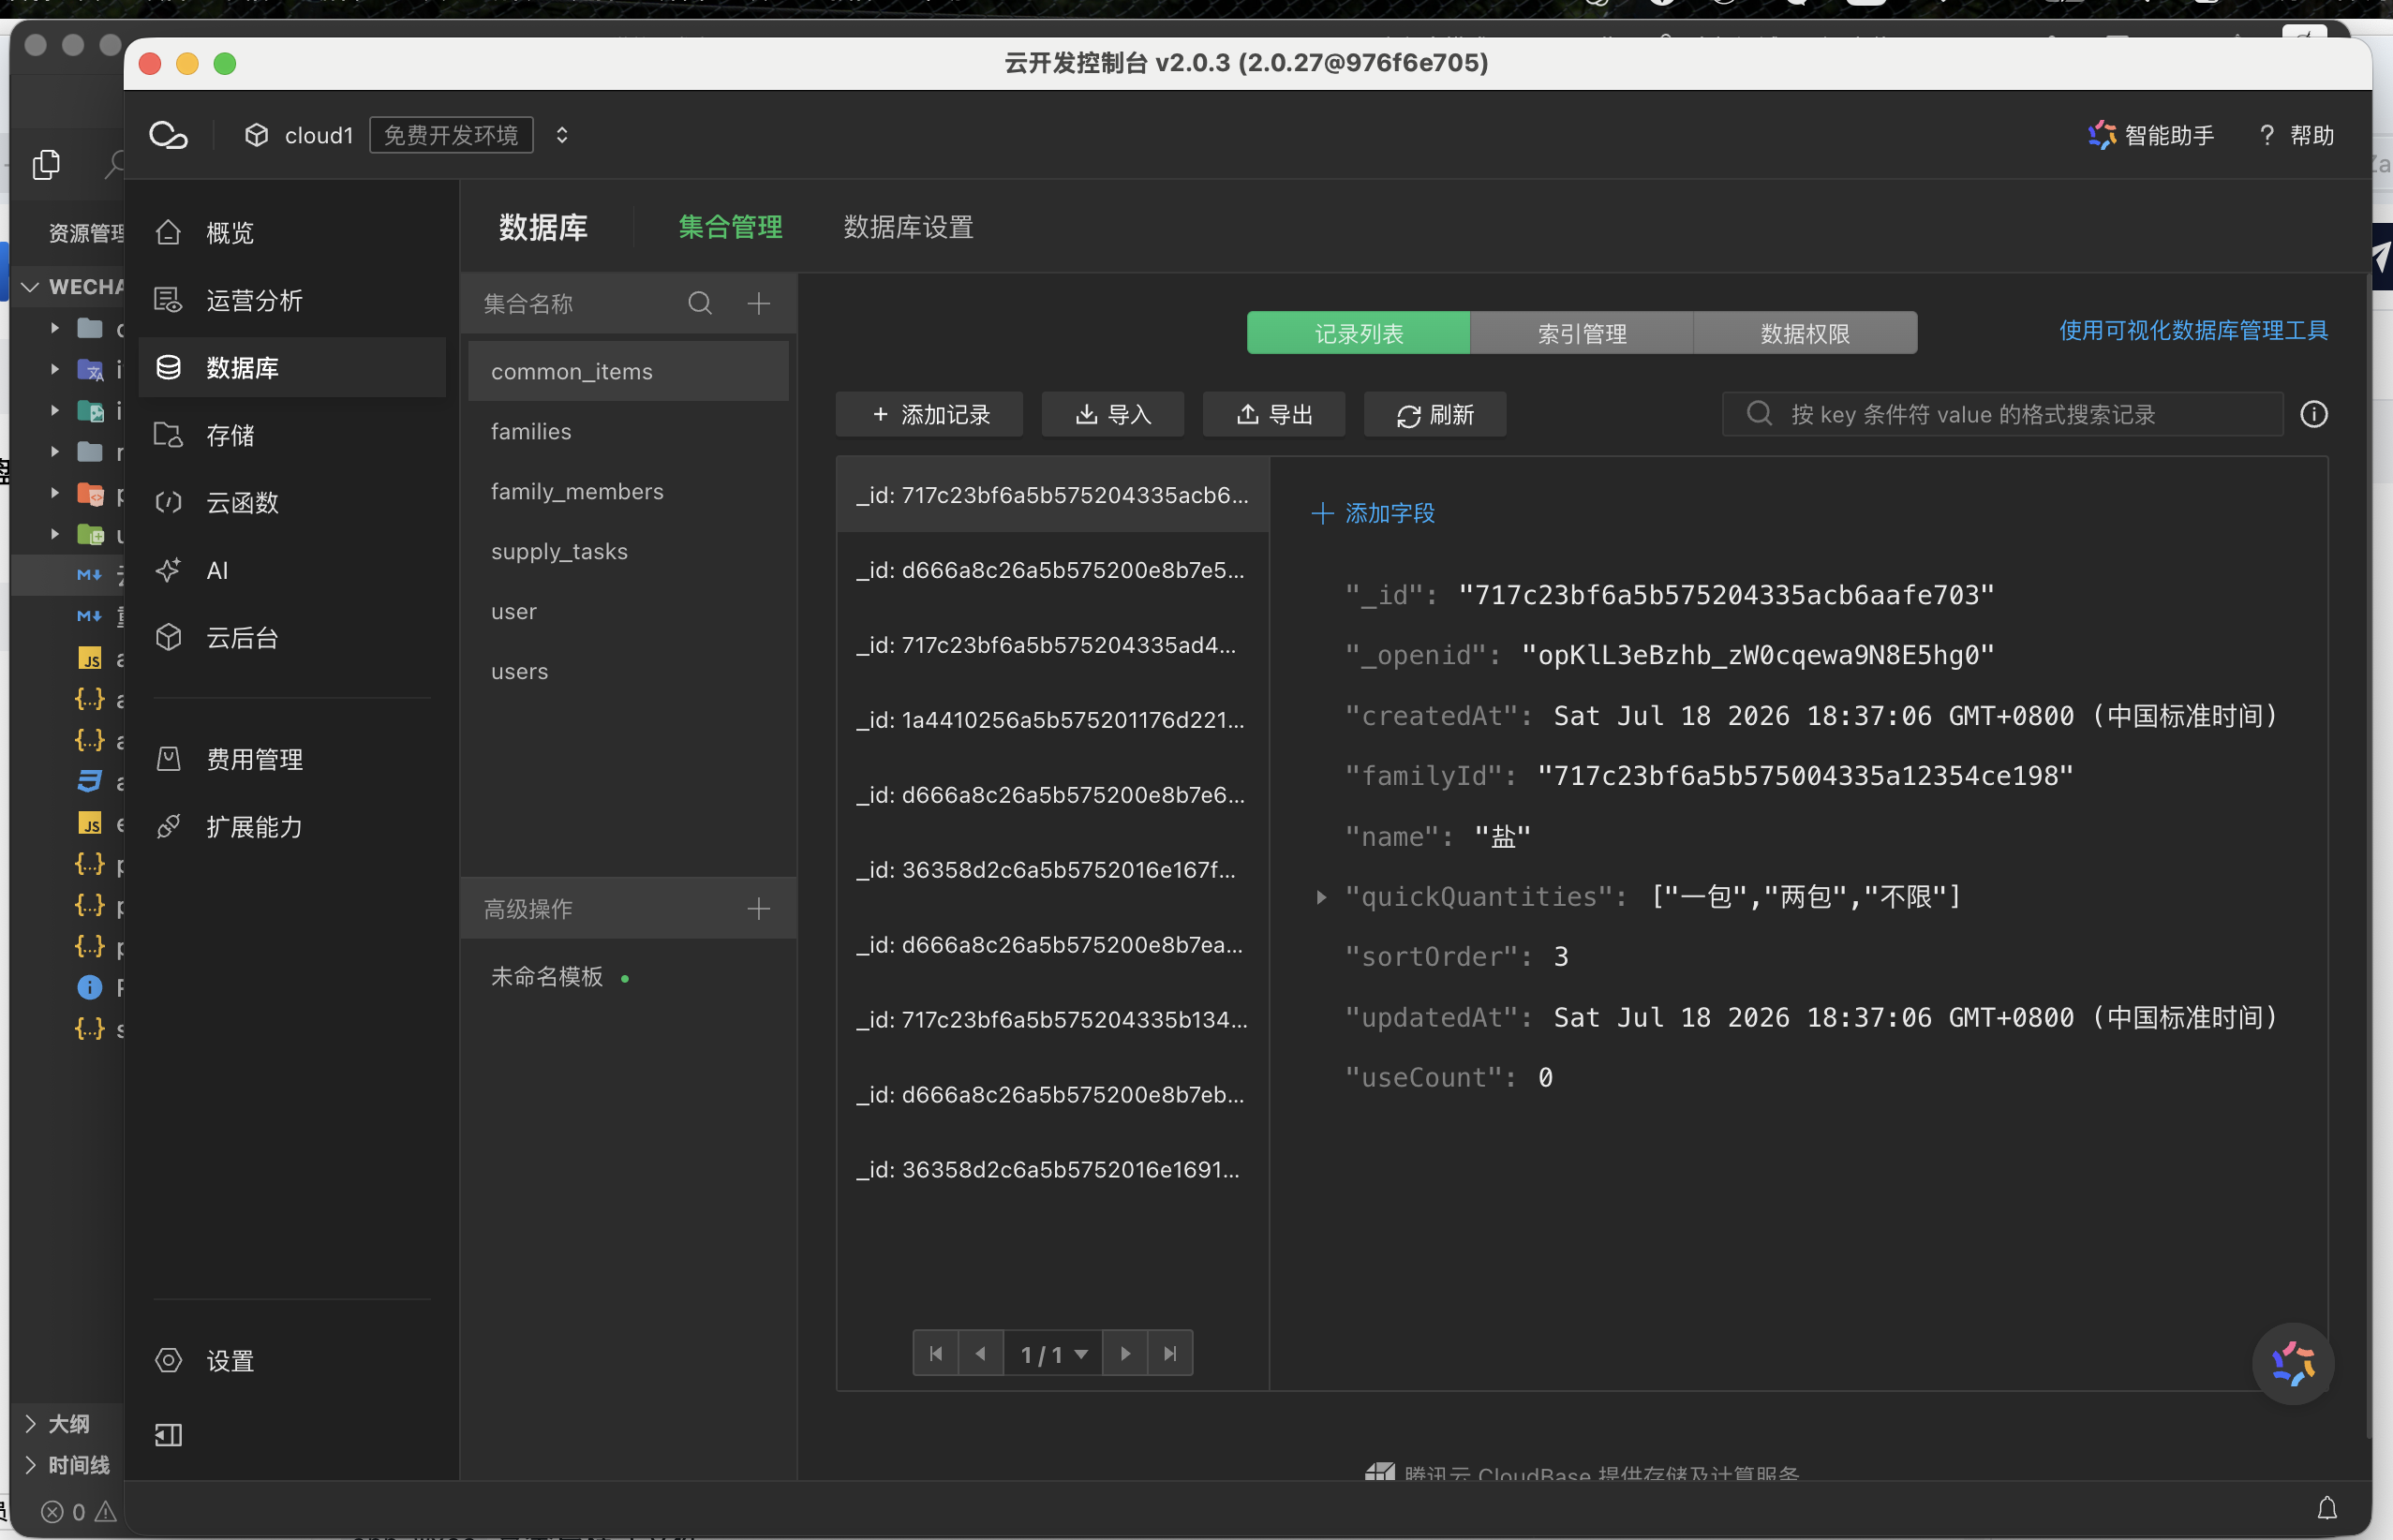The width and height of the screenshot is (2393, 1540).
Task: Go to next page of records
Action: [1125, 1353]
